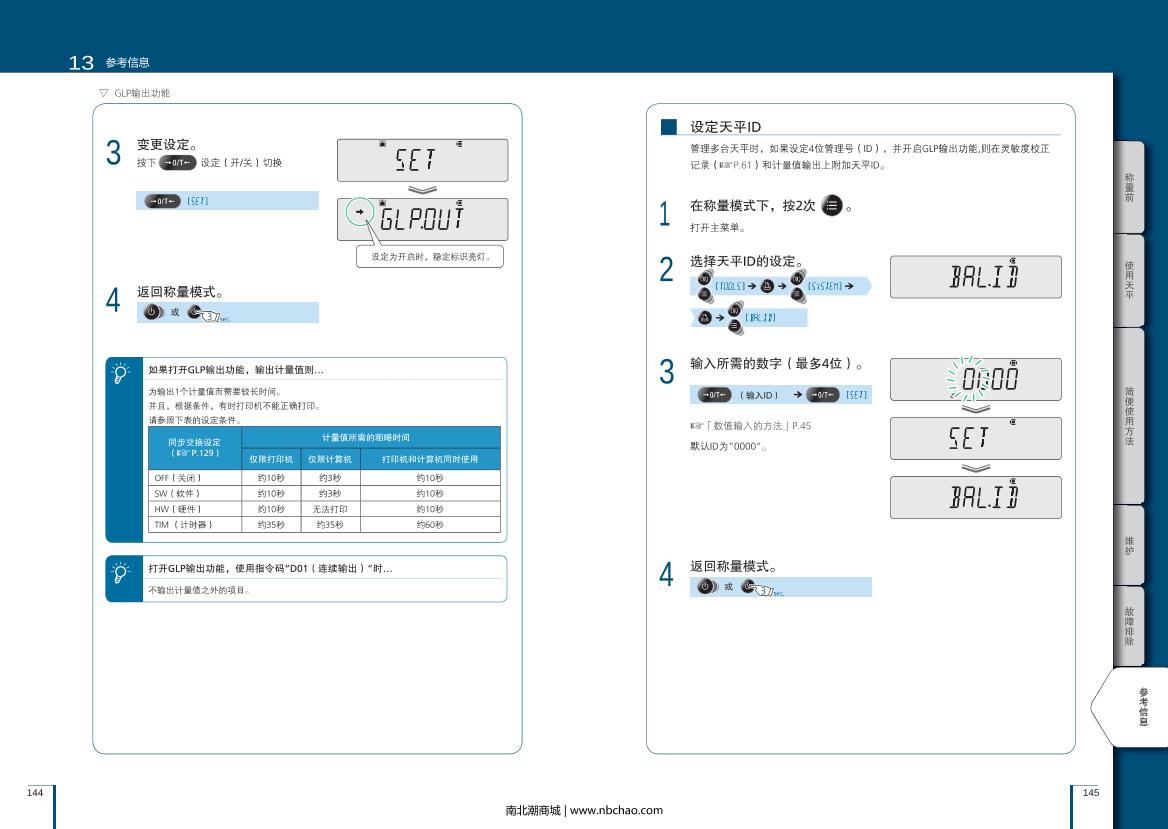
Task: Click the triangle marker before GLP输出功能
Action: pyautogui.click(x=103, y=93)
